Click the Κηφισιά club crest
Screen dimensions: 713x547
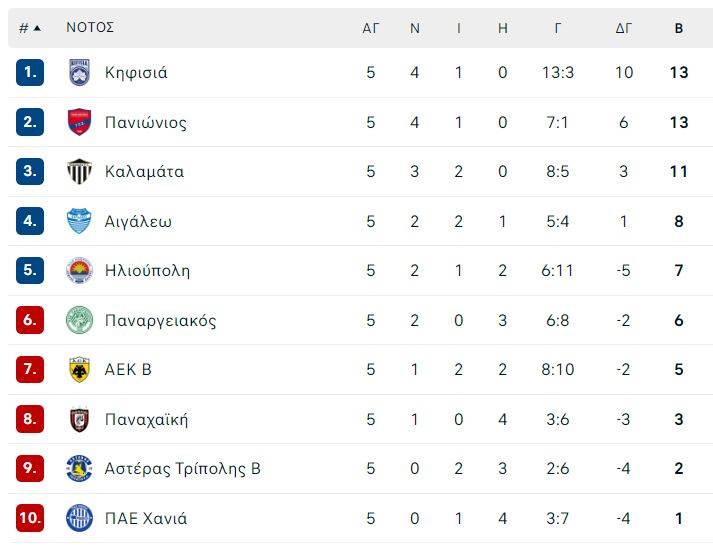coord(79,72)
